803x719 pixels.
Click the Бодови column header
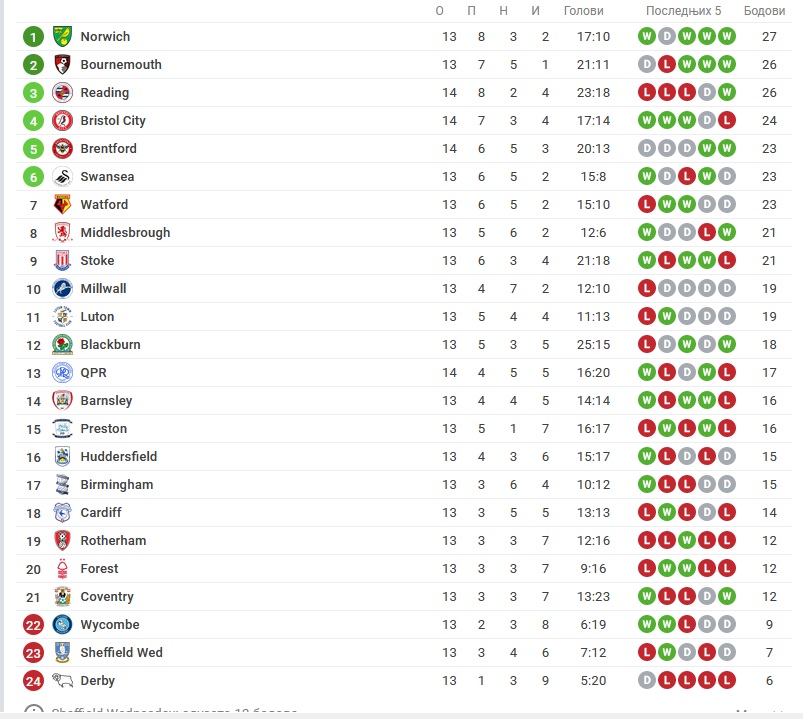tap(764, 11)
